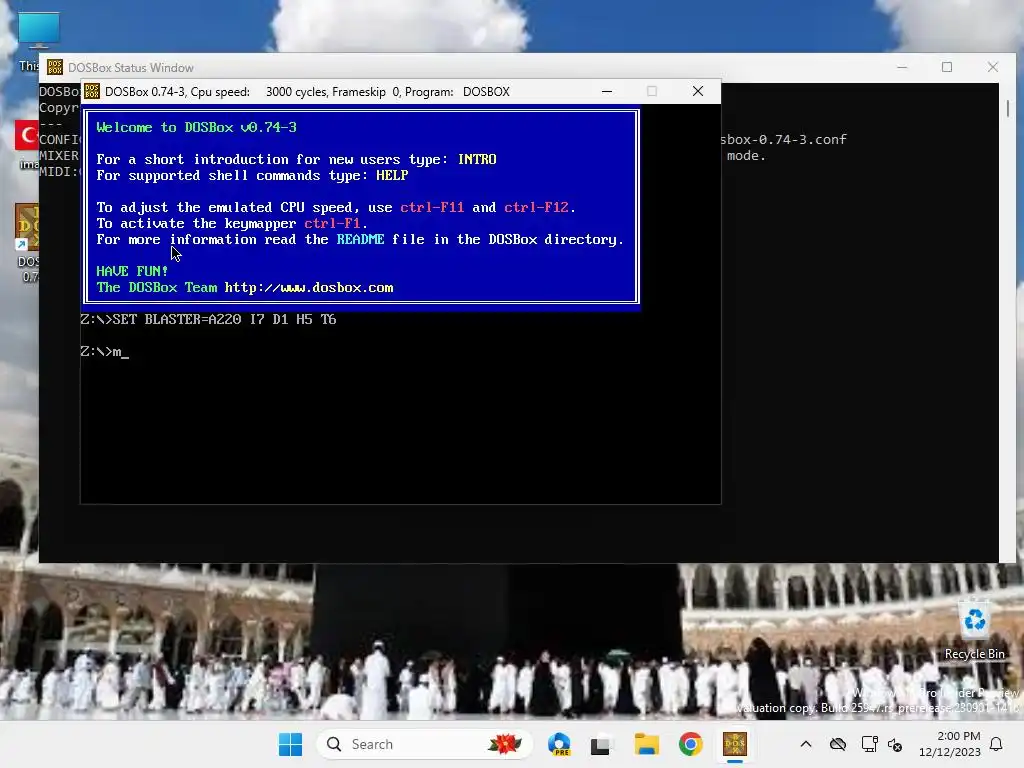Image resolution: width=1024 pixels, height=768 pixels.
Task: Open the clock showing 2:00 PM
Action: tap(950, 744)
